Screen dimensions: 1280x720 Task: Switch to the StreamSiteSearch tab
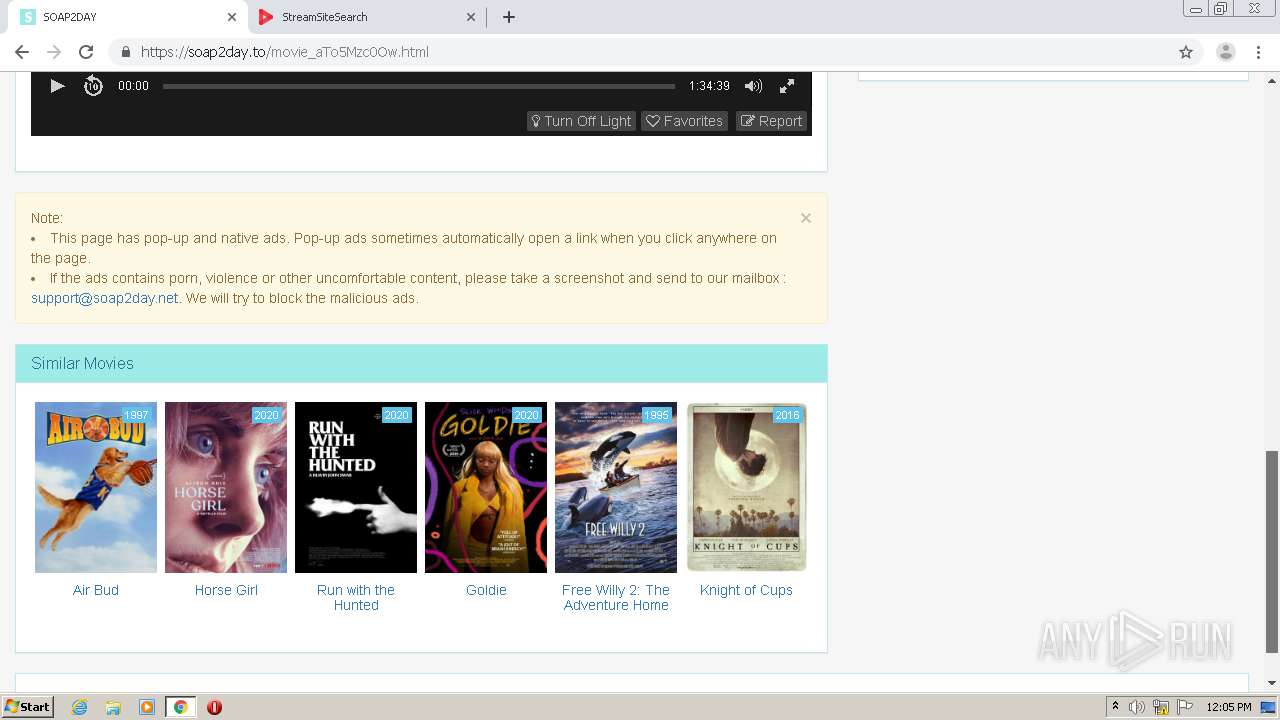coord(366,17)
